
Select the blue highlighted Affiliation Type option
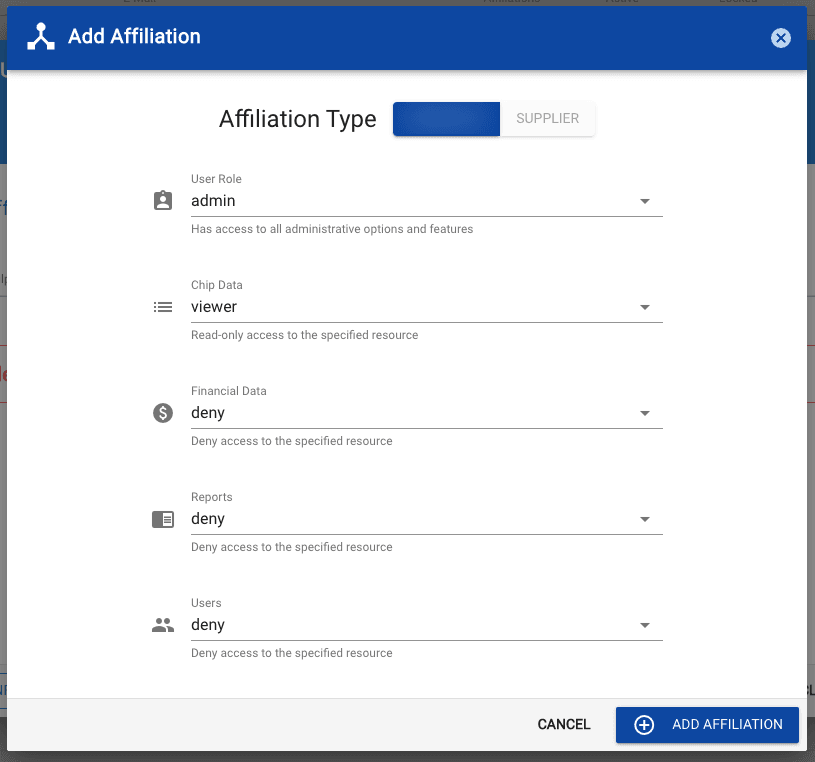pos(446,119)
